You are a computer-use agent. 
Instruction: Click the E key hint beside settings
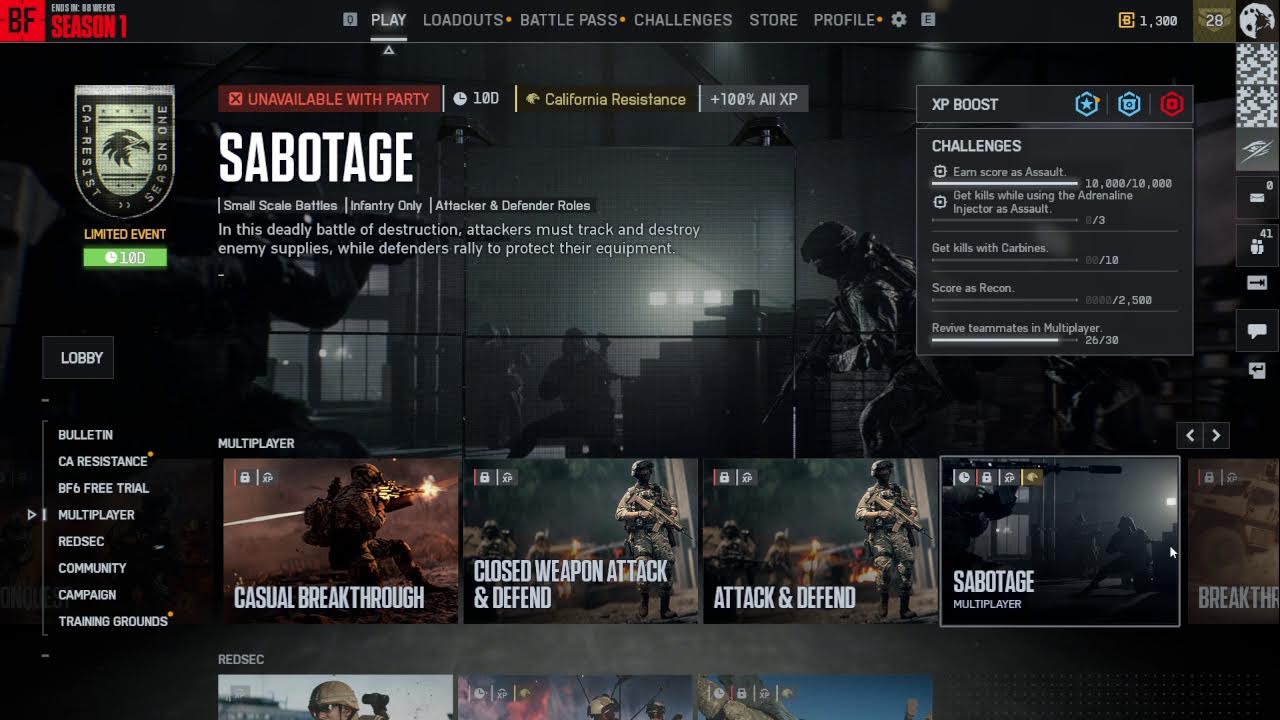point(928,20)
